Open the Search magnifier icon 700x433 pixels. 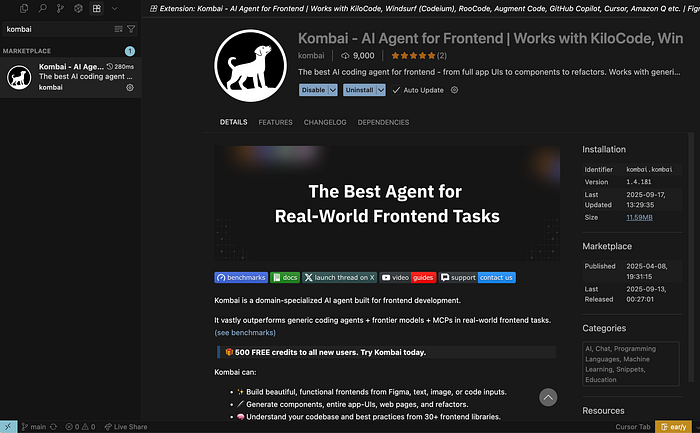tap(42, 8)
